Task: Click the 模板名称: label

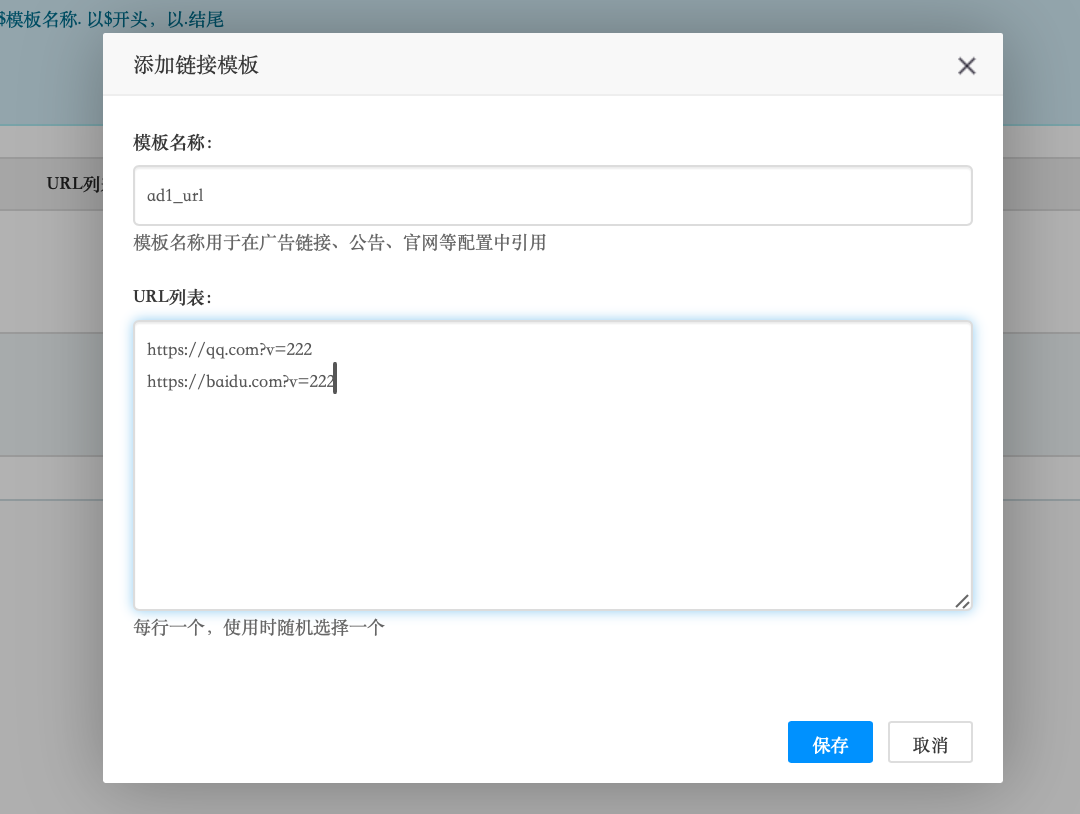Action: coord(173,143)
